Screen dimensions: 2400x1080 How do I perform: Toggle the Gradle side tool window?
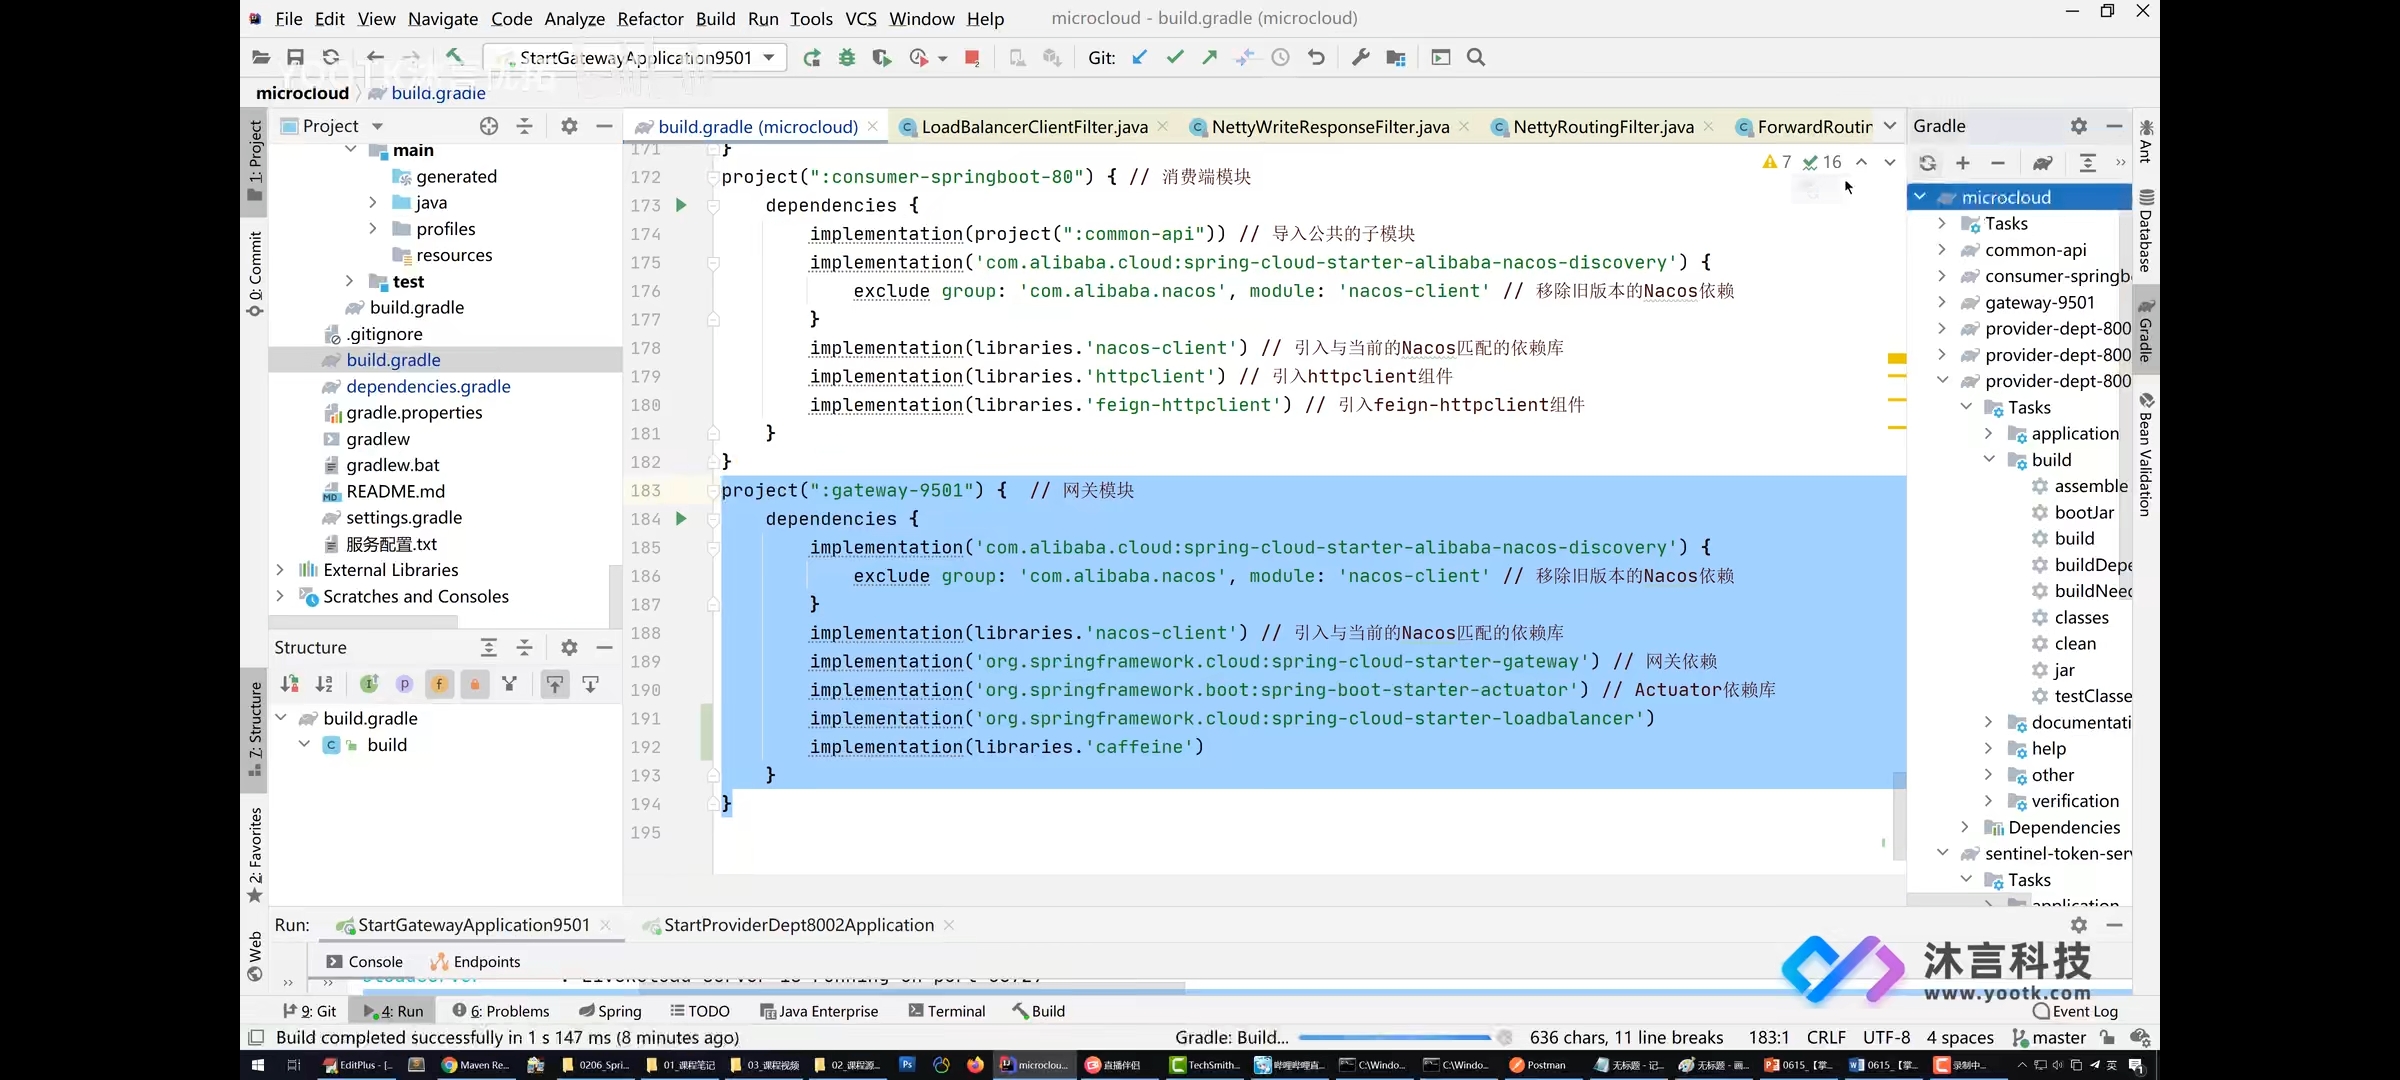click(2146, 332)
